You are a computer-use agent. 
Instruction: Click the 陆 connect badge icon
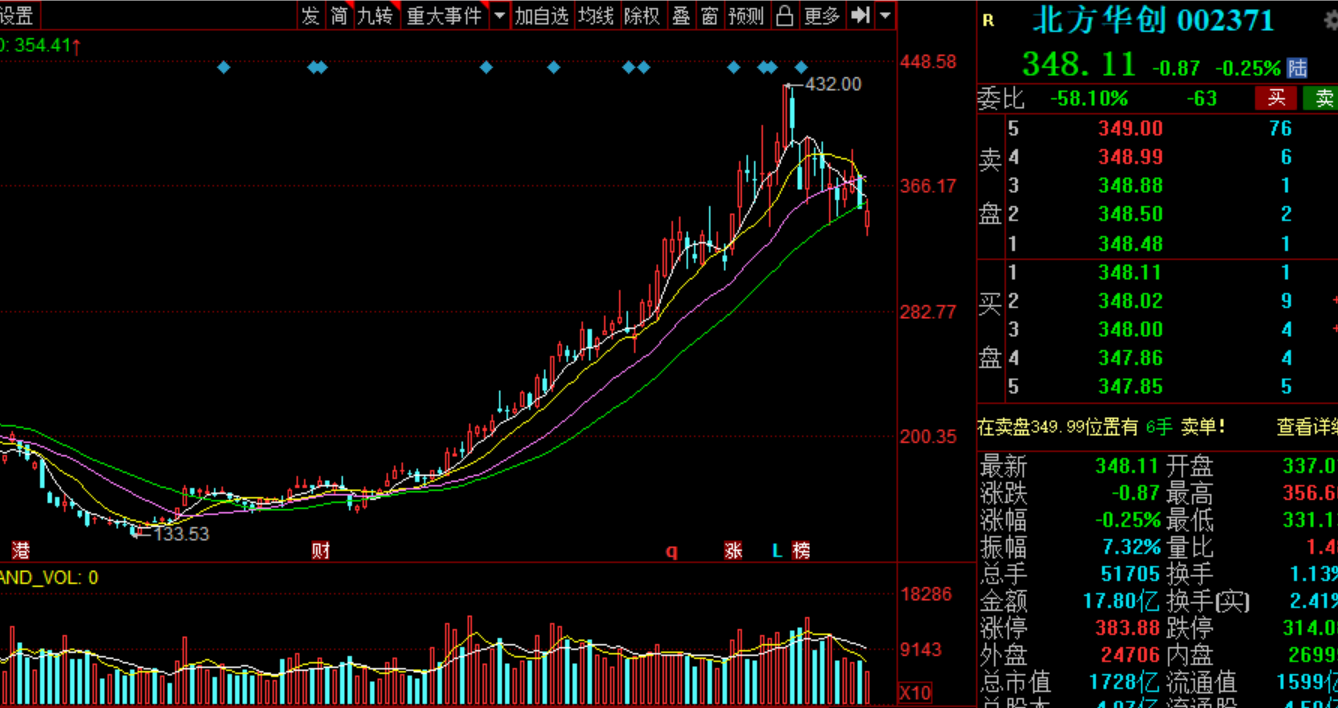pos(1297,68)
